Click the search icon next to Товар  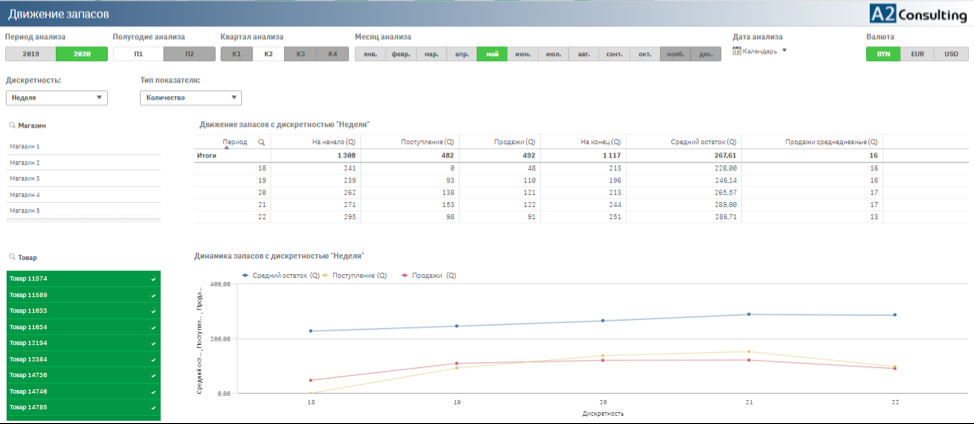12,257
